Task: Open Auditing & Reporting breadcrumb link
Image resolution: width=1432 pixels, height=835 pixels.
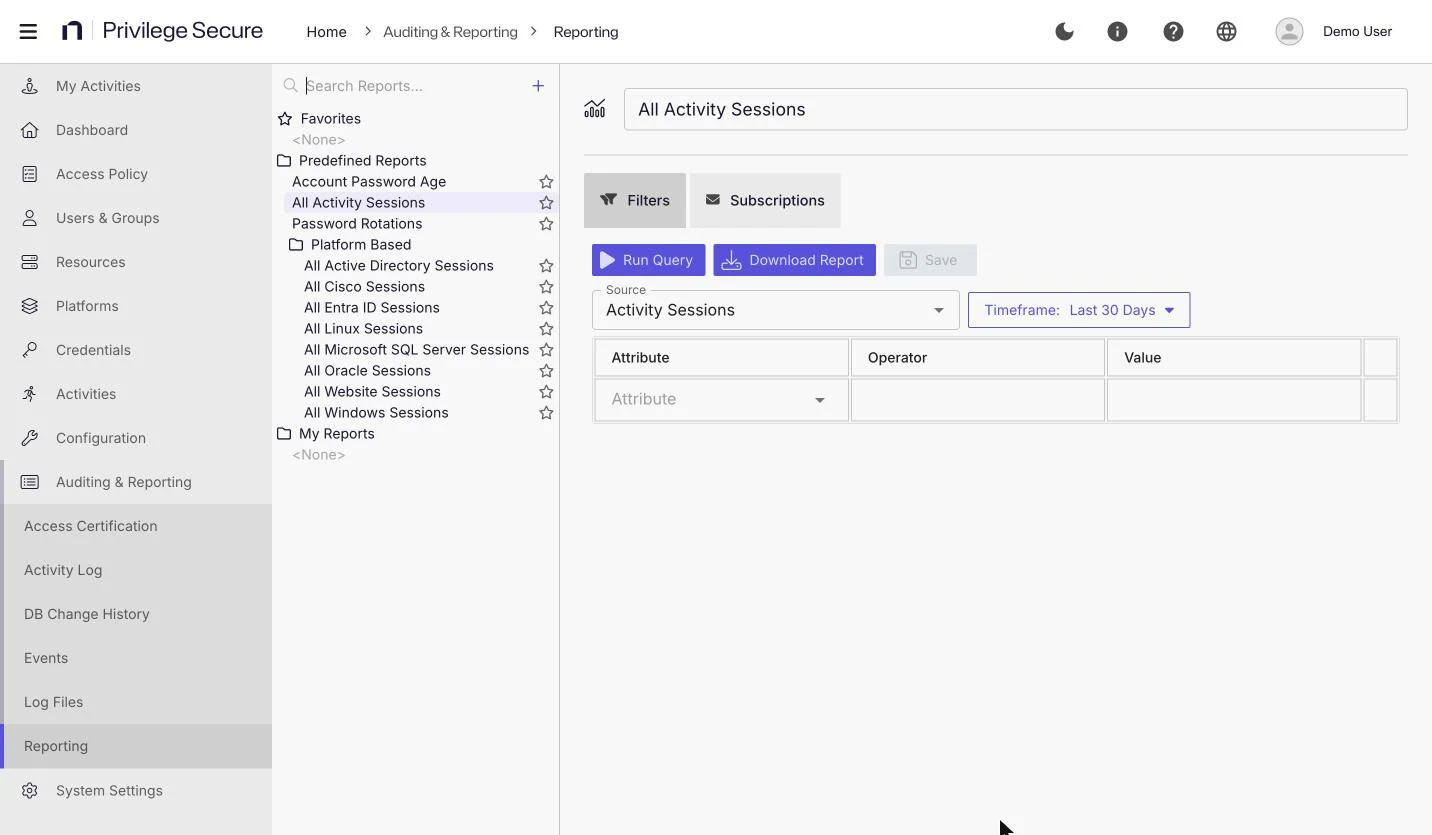Action: point(450,32)
